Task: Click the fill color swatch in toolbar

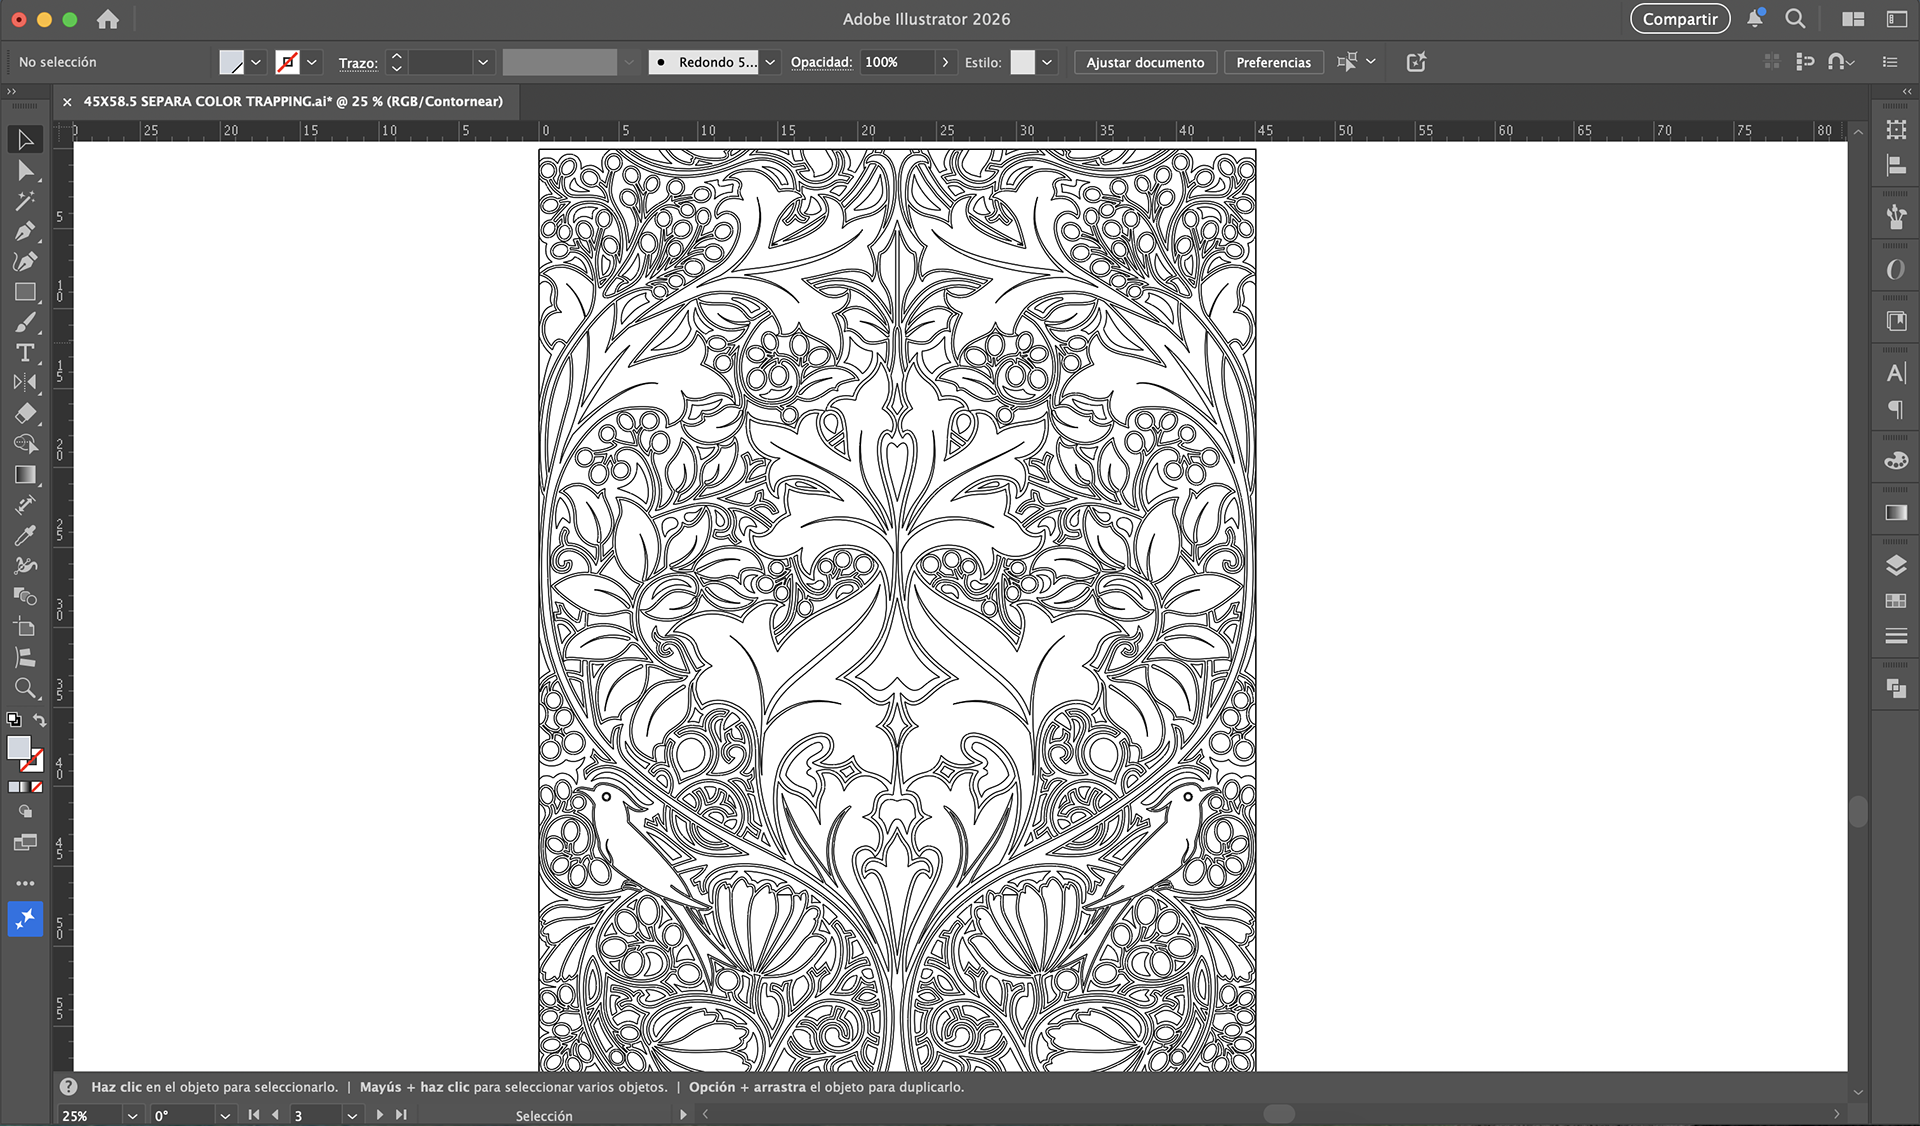Action: (18, 747)
